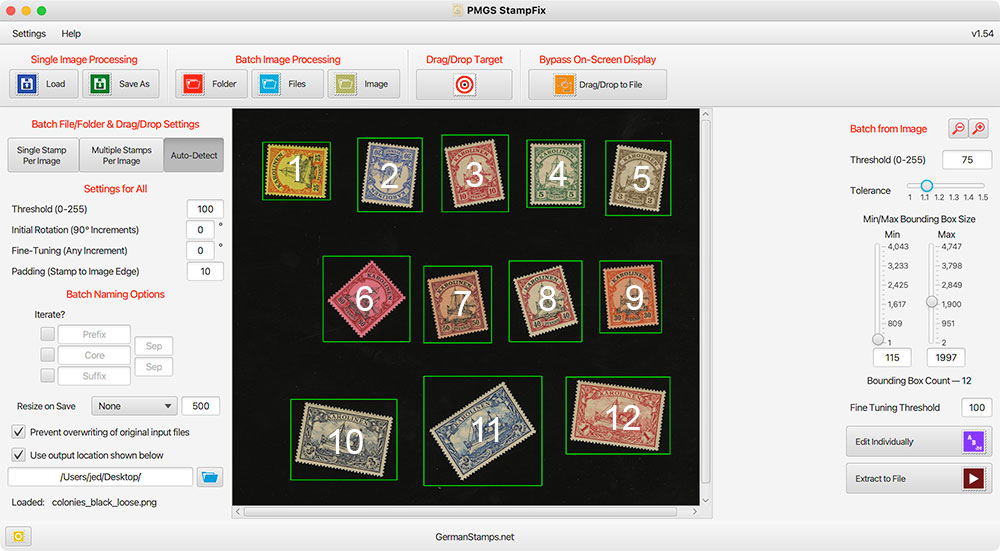Click the red play Extract to File icon
The width and height of the screenshot is (1000, 551).
coord(973,478)
